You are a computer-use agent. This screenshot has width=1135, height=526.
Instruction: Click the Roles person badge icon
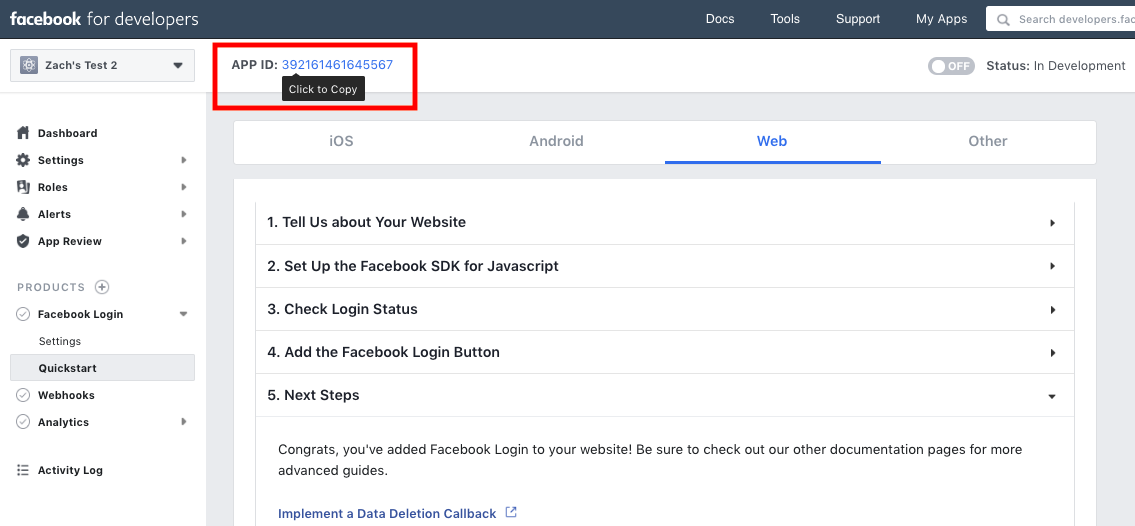tap(23, 187)
